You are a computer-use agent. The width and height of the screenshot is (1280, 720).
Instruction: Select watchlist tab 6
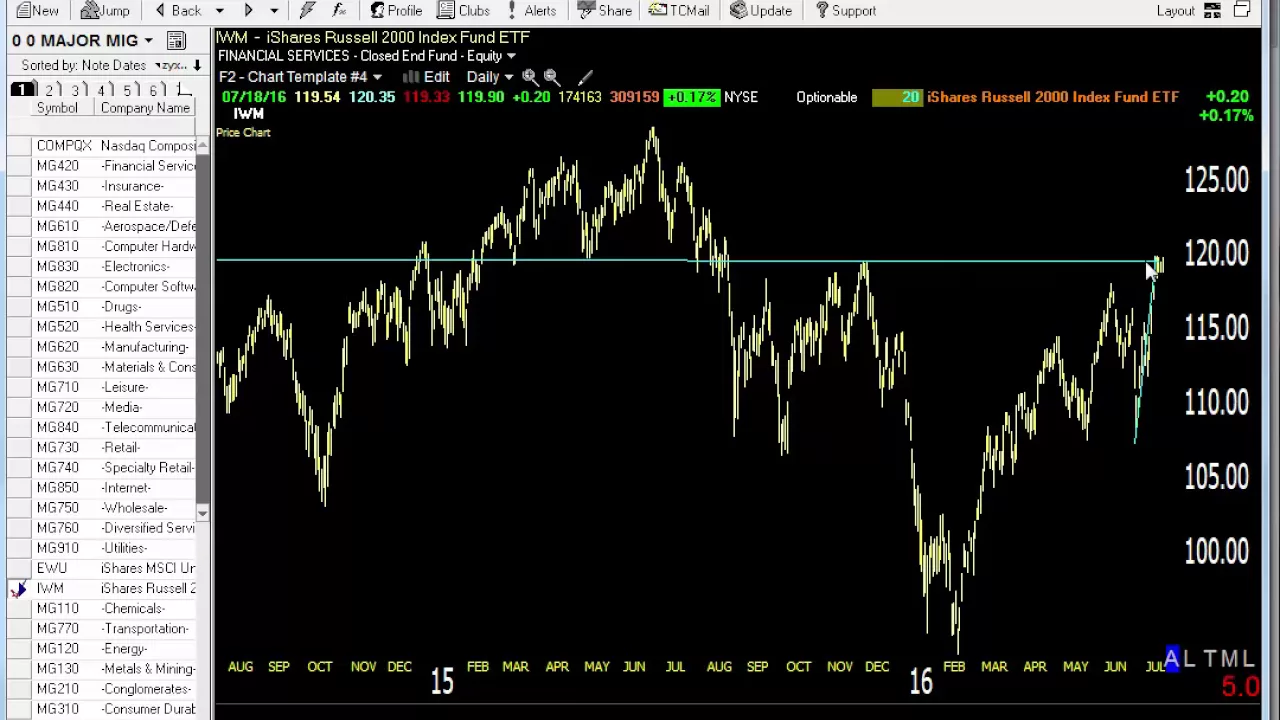(153, 90)
